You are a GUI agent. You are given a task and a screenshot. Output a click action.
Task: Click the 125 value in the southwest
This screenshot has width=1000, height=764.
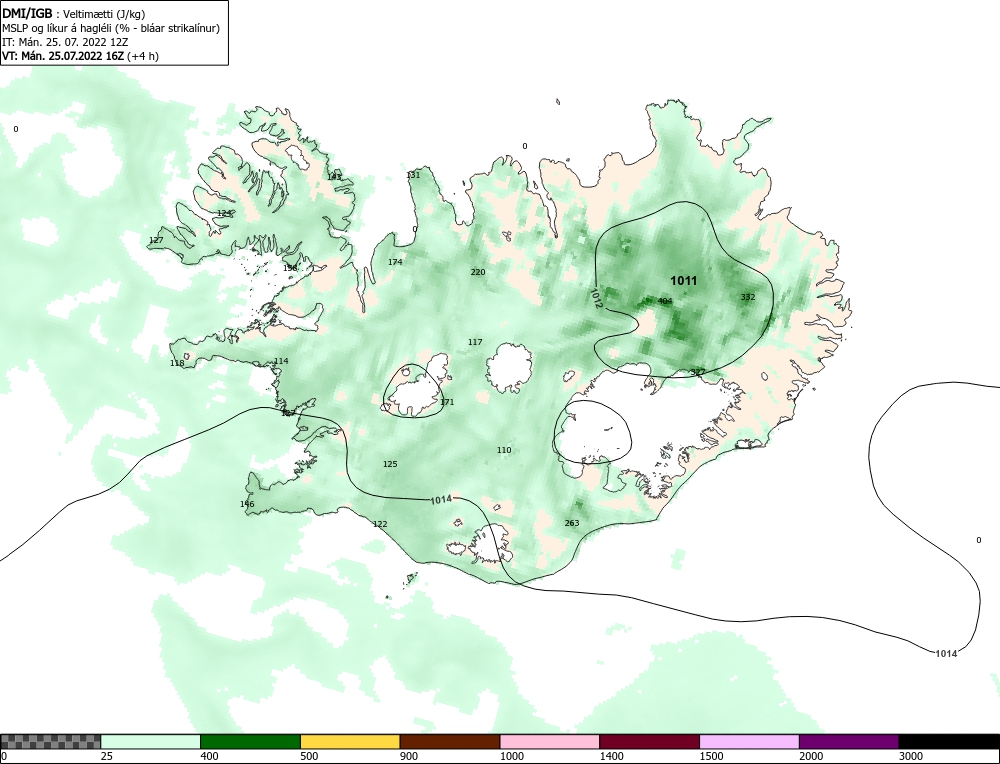click(390, 464)
